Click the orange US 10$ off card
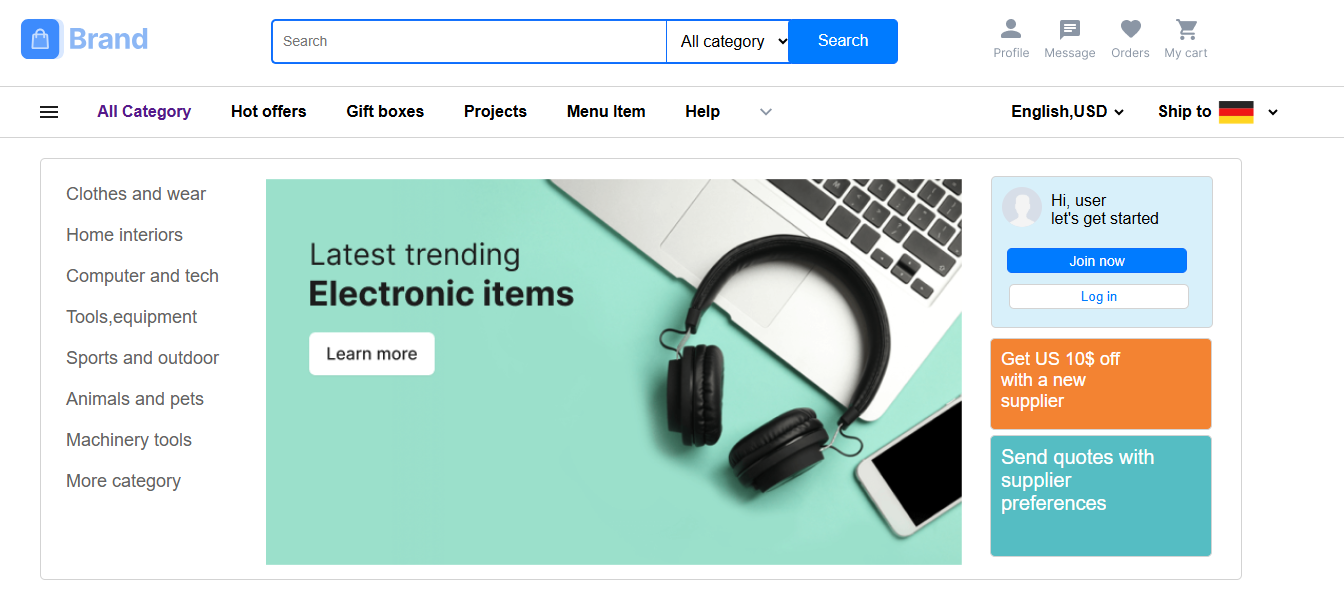1344x595 pixels. [1100, 384]
